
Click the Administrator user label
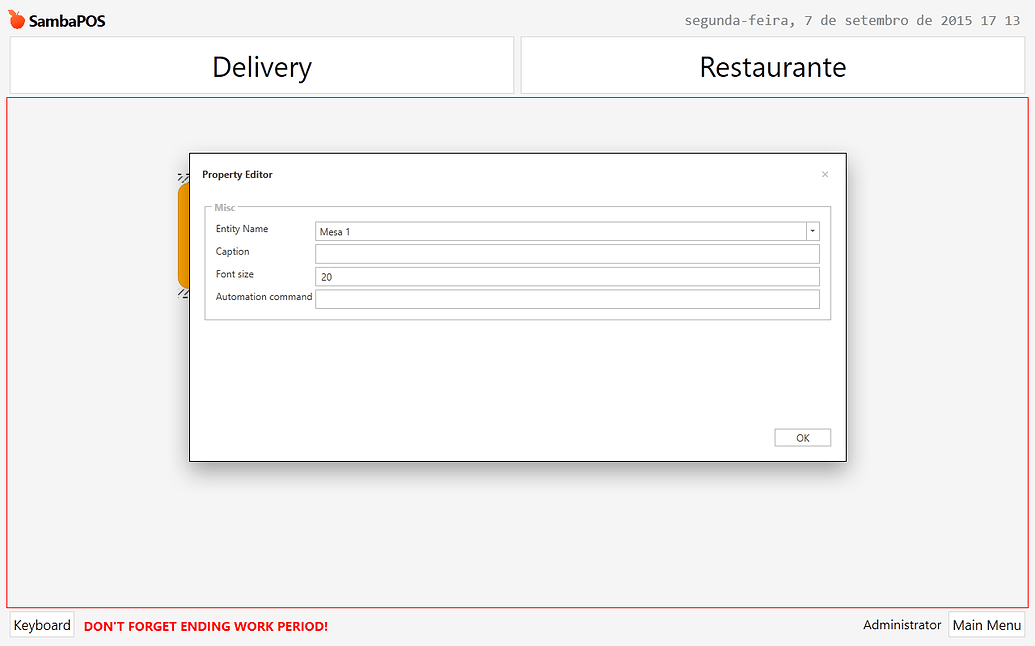tap(901, 624)
